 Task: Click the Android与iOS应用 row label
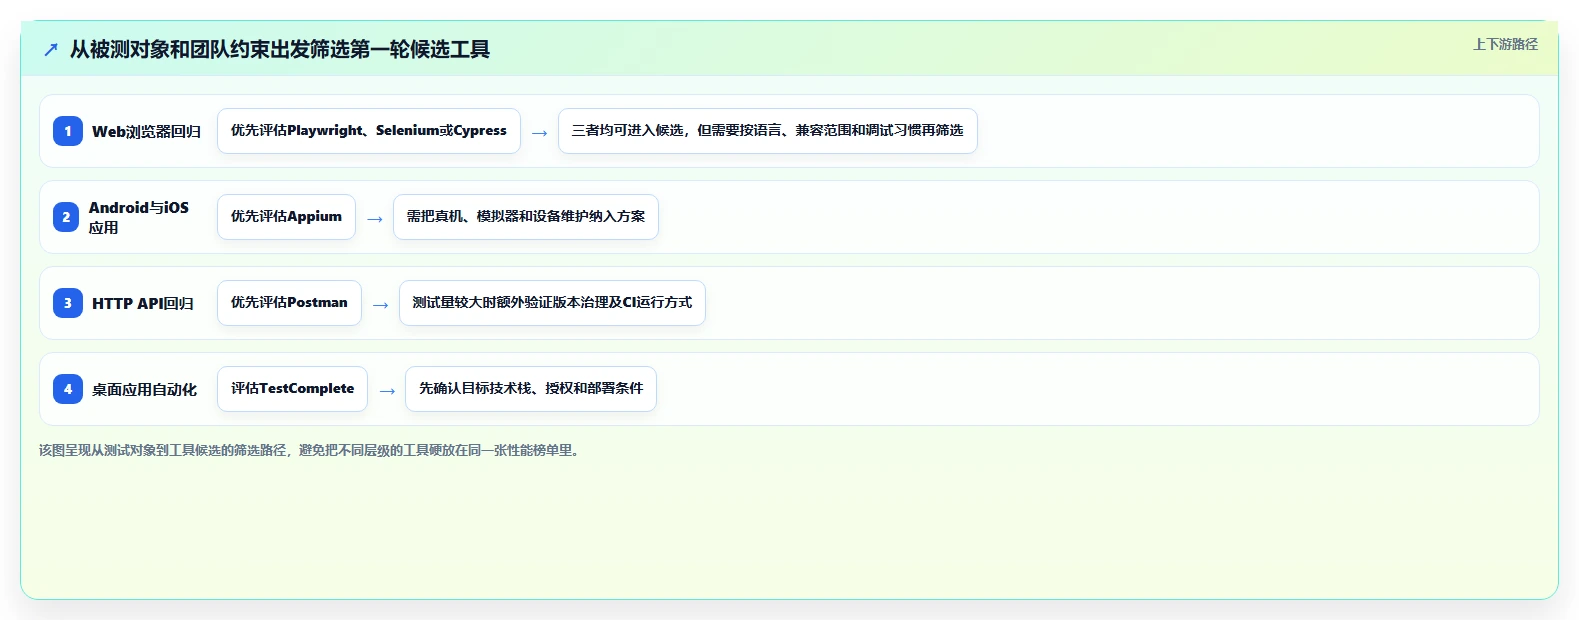(x=139, y=217)
